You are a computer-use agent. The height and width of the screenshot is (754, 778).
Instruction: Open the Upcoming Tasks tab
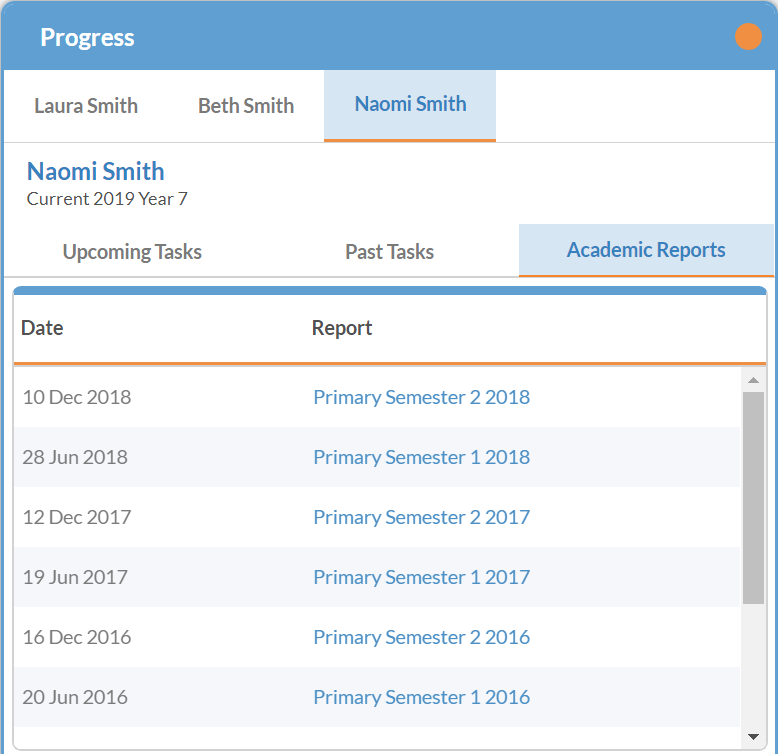132,252
